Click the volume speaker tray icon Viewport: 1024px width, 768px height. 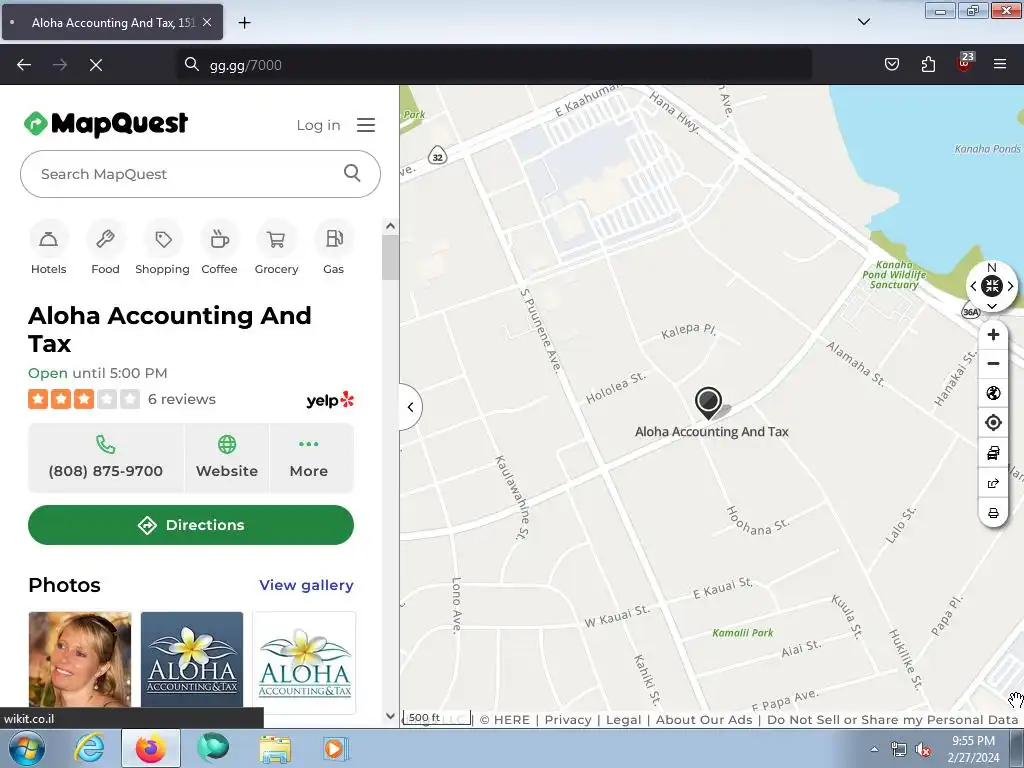922,750
